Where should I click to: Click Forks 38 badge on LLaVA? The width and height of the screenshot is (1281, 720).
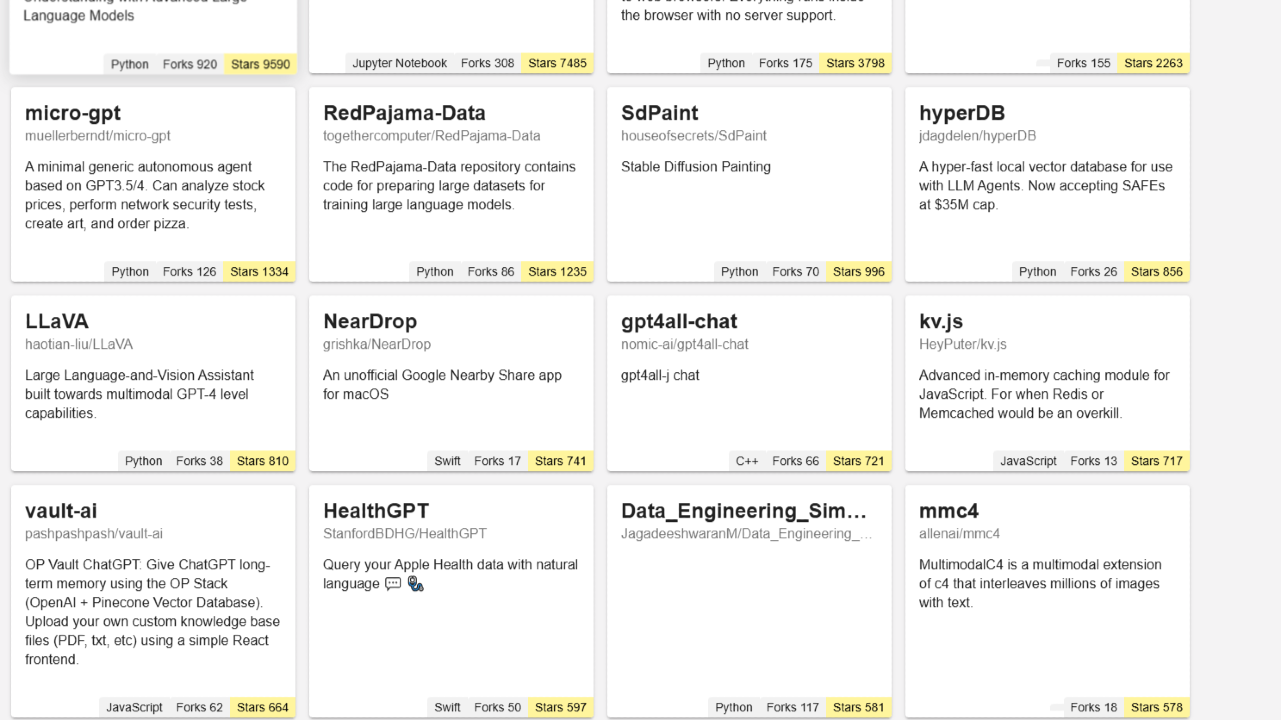[200, 461]
